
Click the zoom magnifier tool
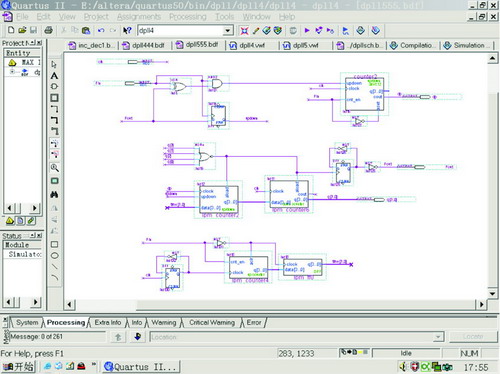coord(55,168)
